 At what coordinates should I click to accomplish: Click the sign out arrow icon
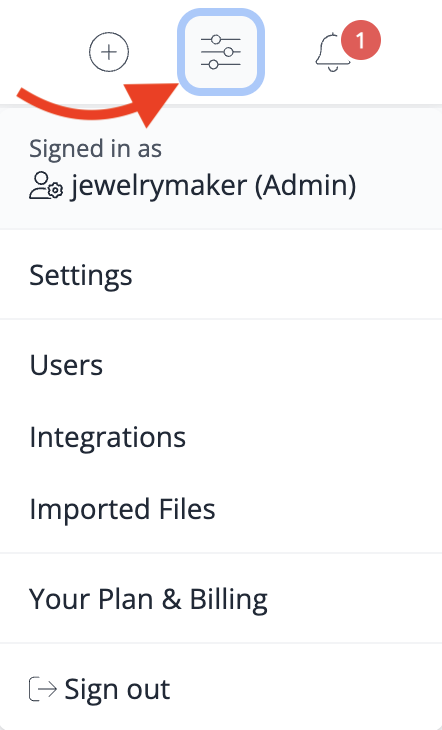point(43,689)
